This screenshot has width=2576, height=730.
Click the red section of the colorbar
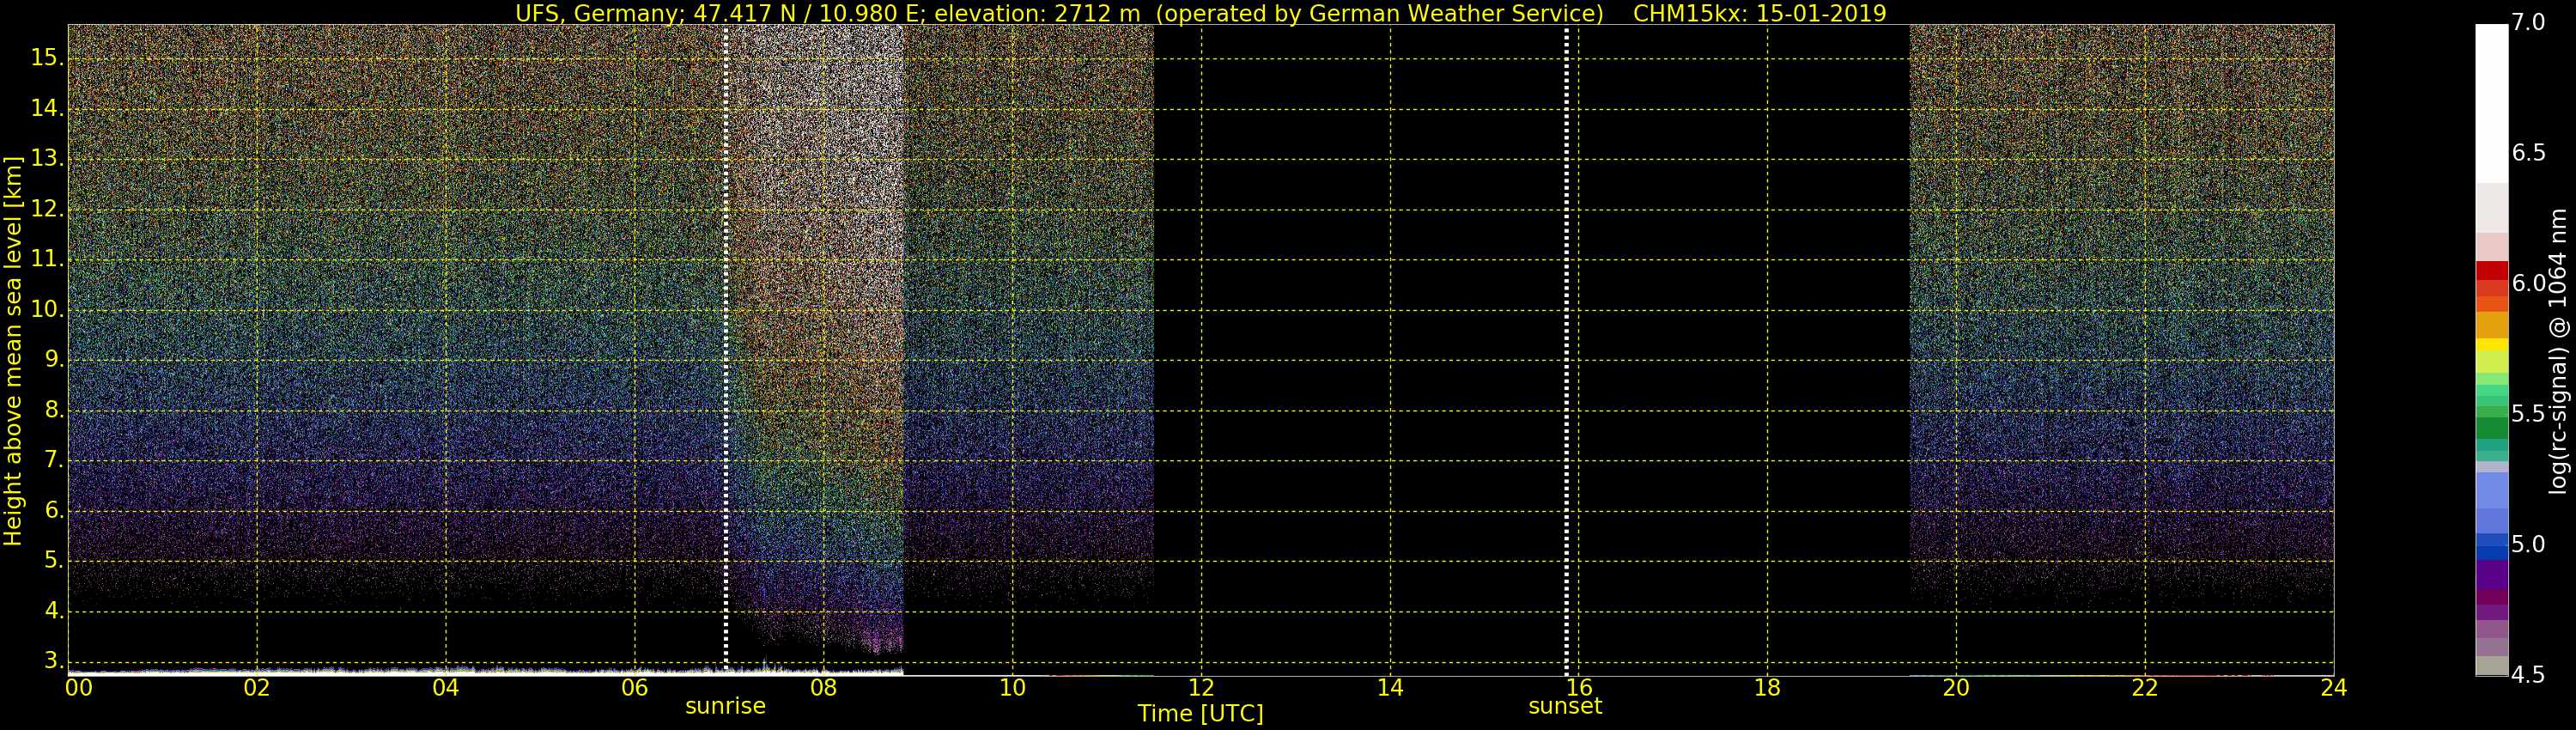pos(2491,271)
